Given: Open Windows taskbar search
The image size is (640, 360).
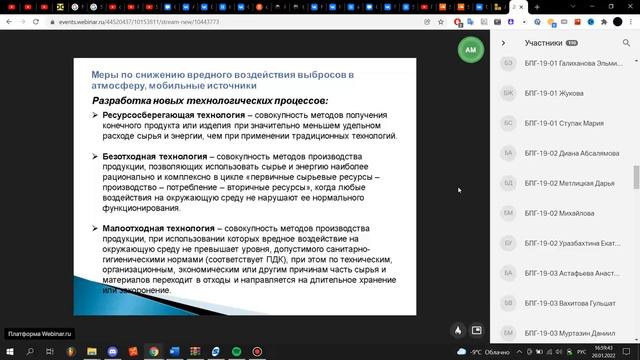Looking at the screenshot, I should point(30,351).
